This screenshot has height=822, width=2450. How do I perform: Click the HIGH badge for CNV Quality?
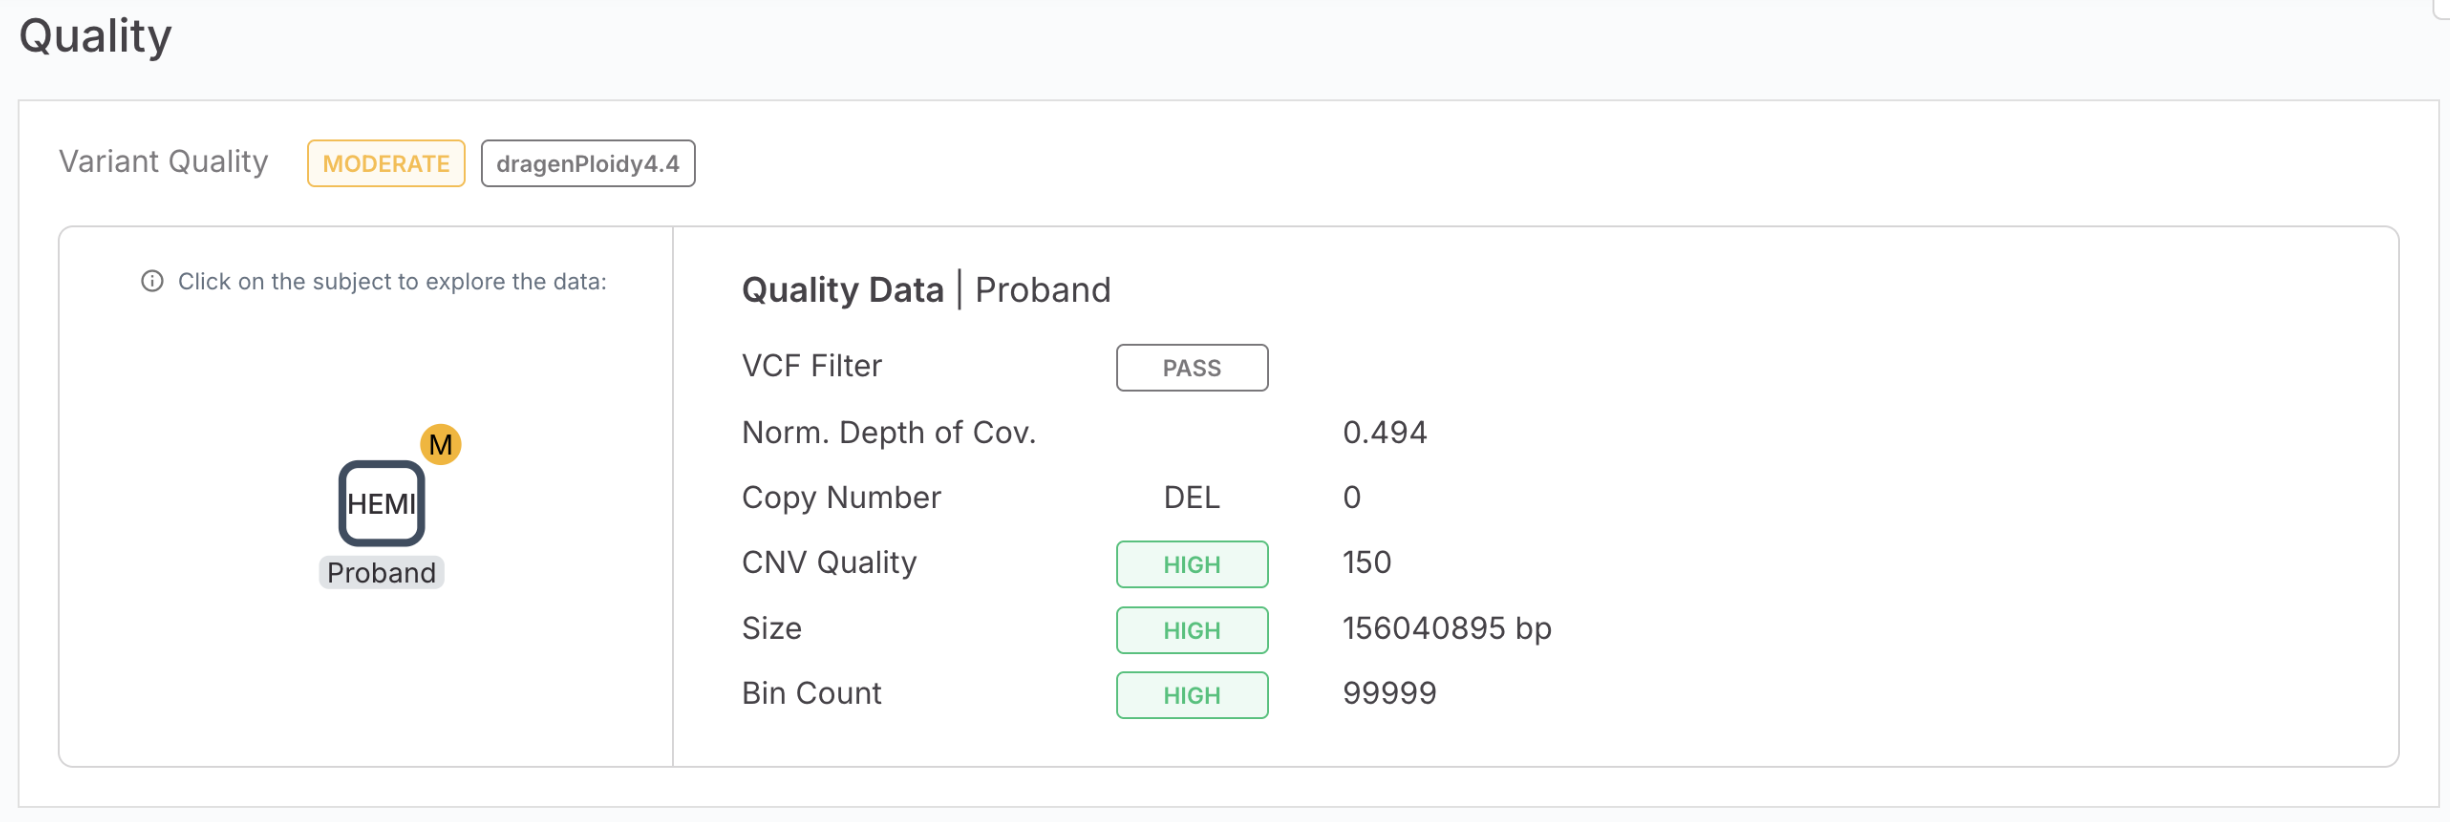point(1191,564)
